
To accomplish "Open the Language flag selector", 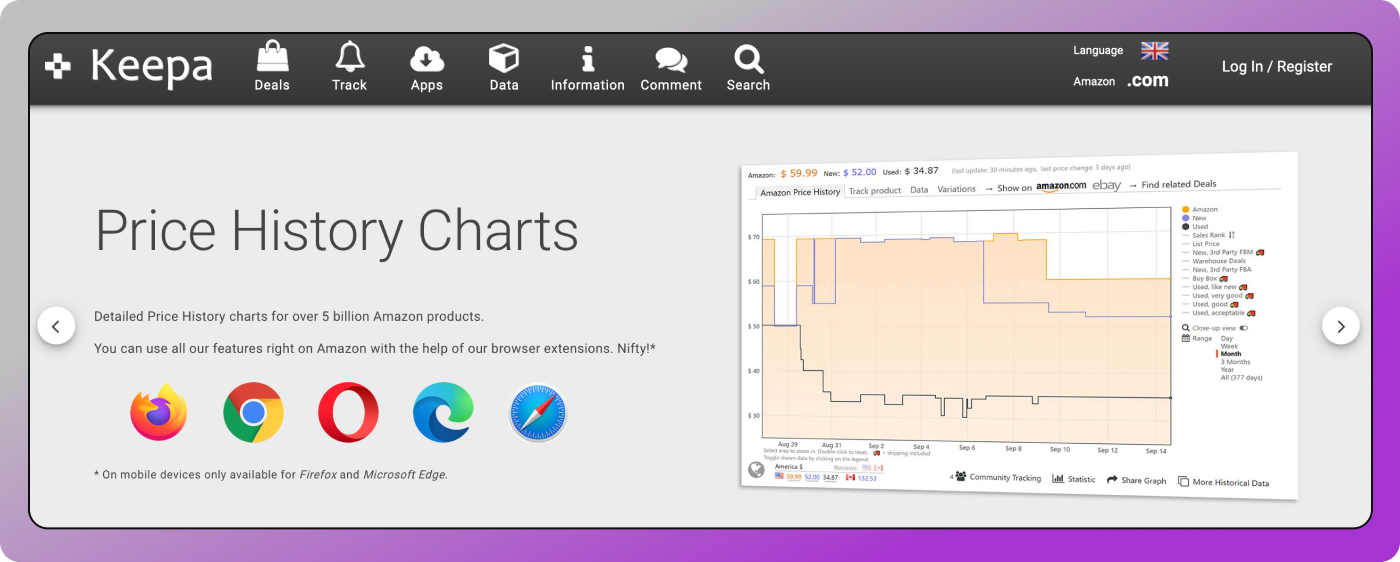I will pyautogui.click(x=1155, y=50).
